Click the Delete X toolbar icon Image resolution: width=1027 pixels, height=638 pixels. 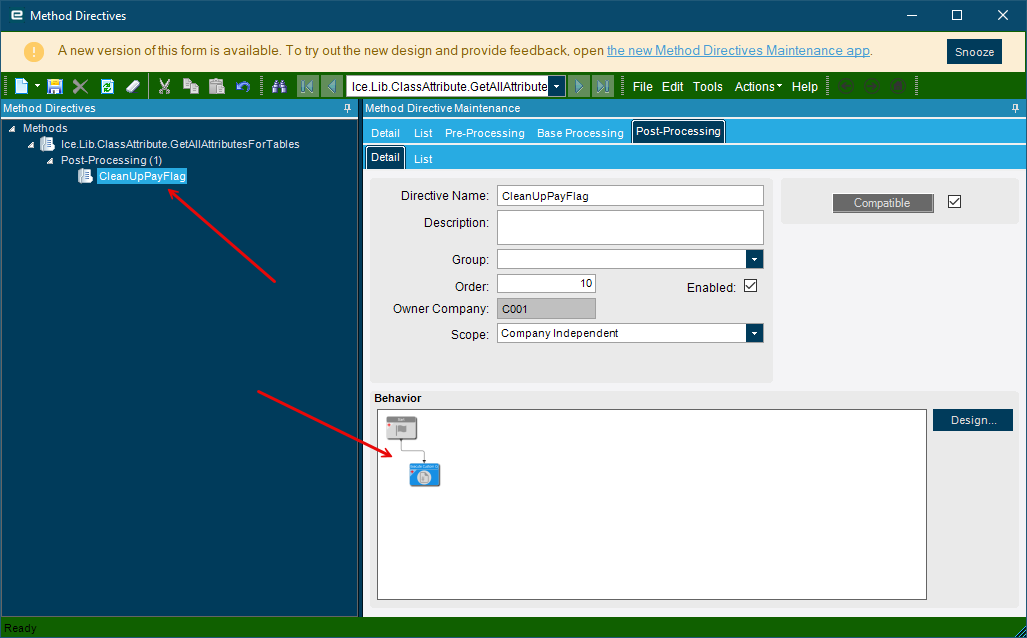[x=81, y=86]
